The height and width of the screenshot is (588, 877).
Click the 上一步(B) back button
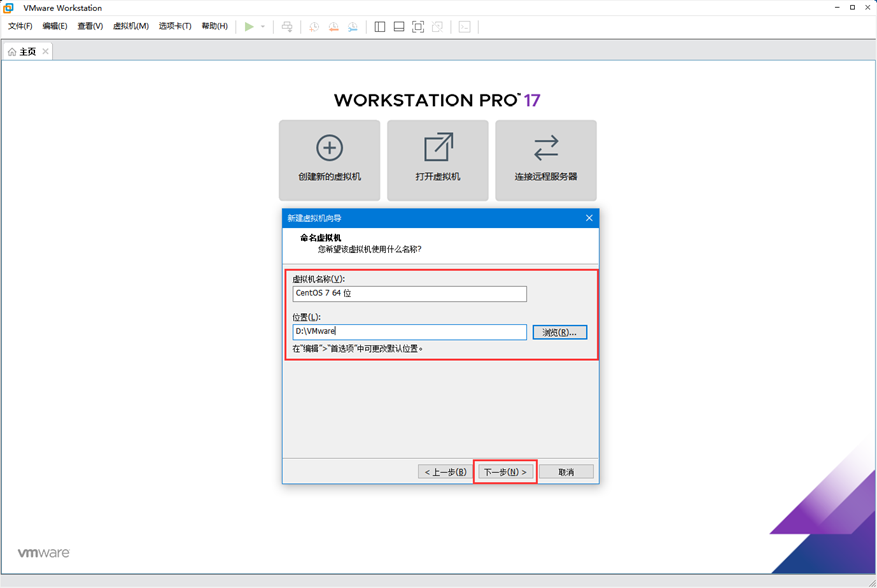tap(445, 472)
